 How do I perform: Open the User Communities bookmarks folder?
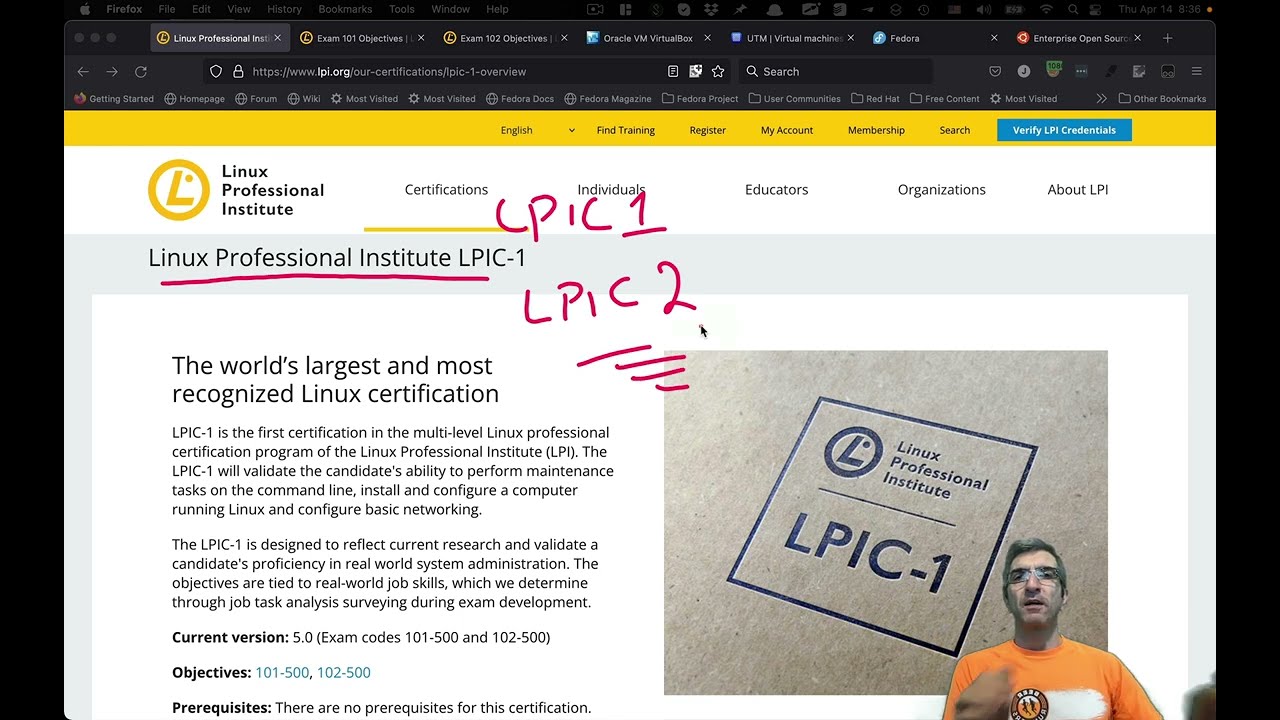coord(795,99)
